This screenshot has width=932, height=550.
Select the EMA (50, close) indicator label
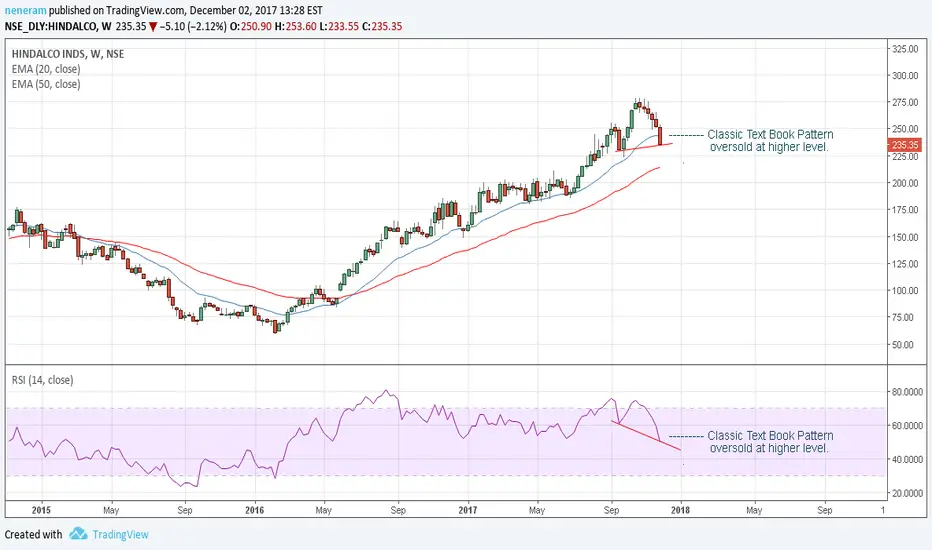click(x=46, y=84)
